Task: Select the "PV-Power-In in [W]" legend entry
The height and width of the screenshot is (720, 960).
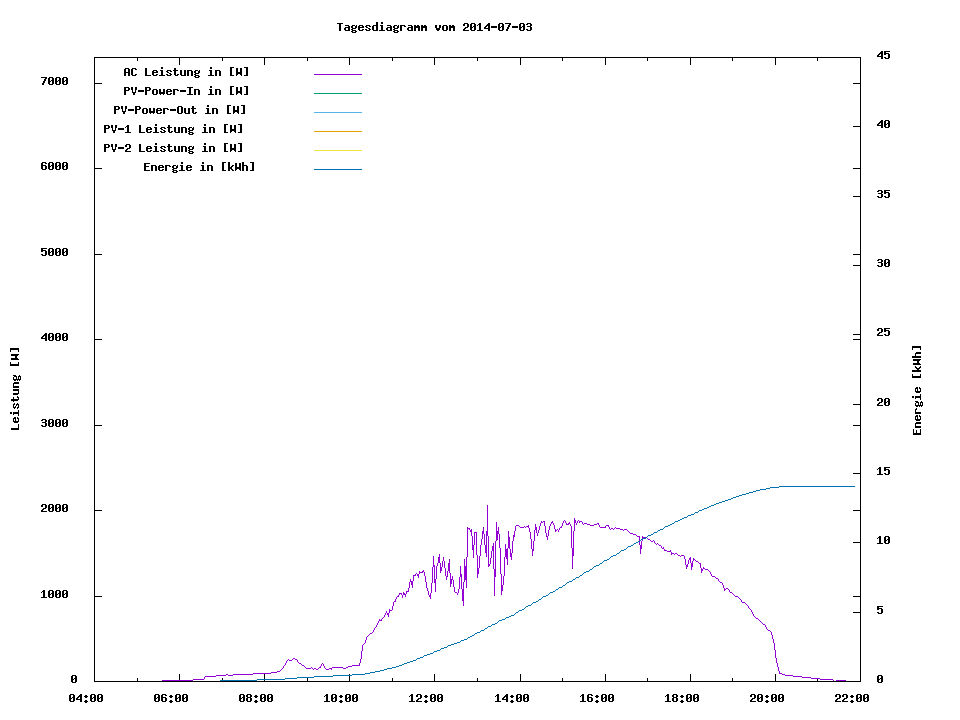Action: (x=186, y=91)
